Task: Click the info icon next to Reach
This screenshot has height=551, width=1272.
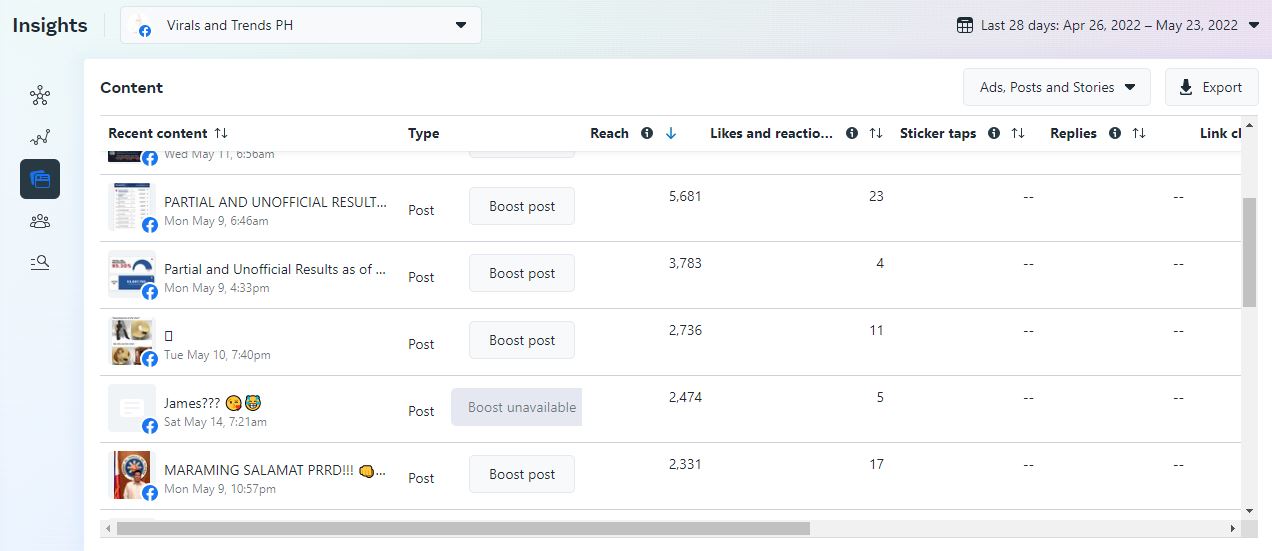Action: [x=647, y=133]
